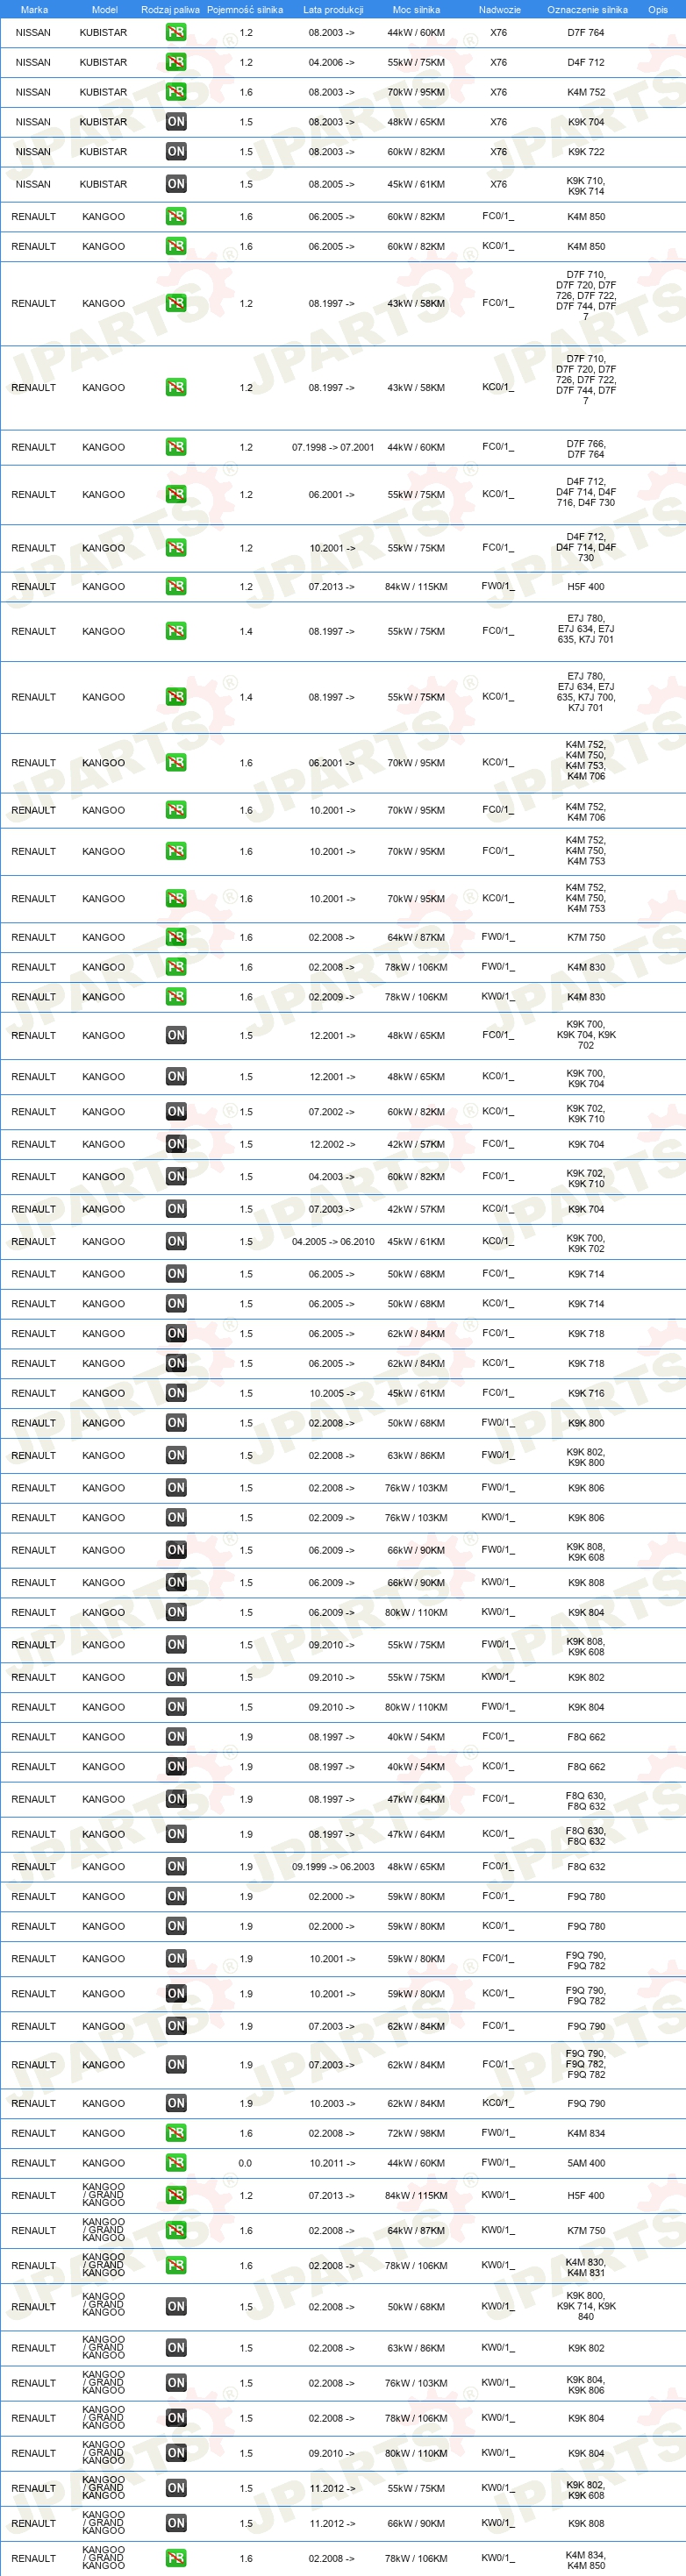Click the 48kW / 65KM cell in Kubistar row

click(x=416, y=122)
